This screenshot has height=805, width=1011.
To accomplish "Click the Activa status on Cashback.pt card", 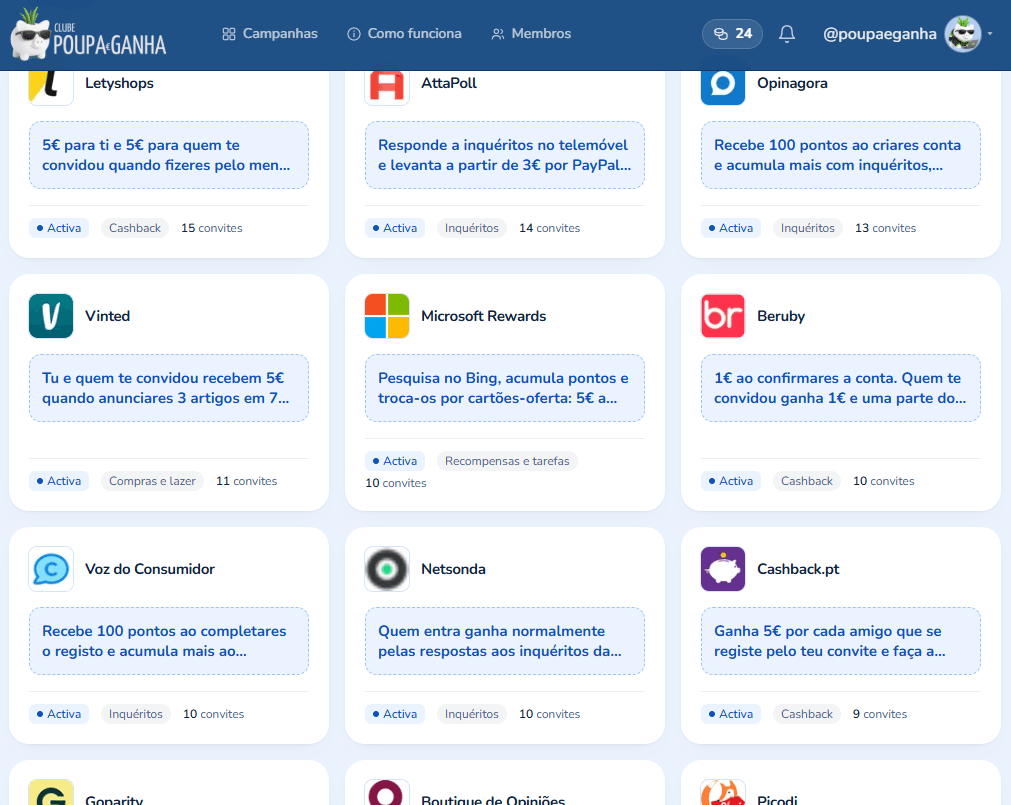I will coord(731,714).
